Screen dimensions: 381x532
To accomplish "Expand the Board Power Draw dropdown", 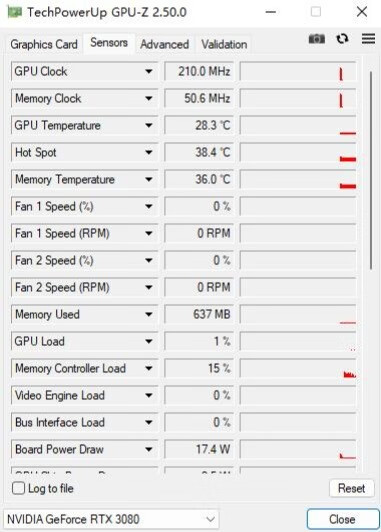I will [x=149, y=450].
